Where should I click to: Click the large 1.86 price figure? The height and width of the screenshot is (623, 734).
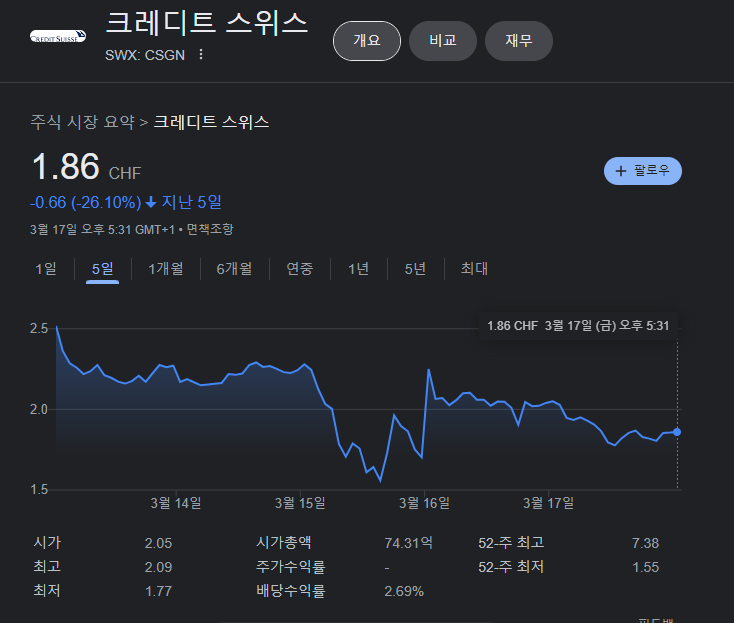tap(66, 166)
